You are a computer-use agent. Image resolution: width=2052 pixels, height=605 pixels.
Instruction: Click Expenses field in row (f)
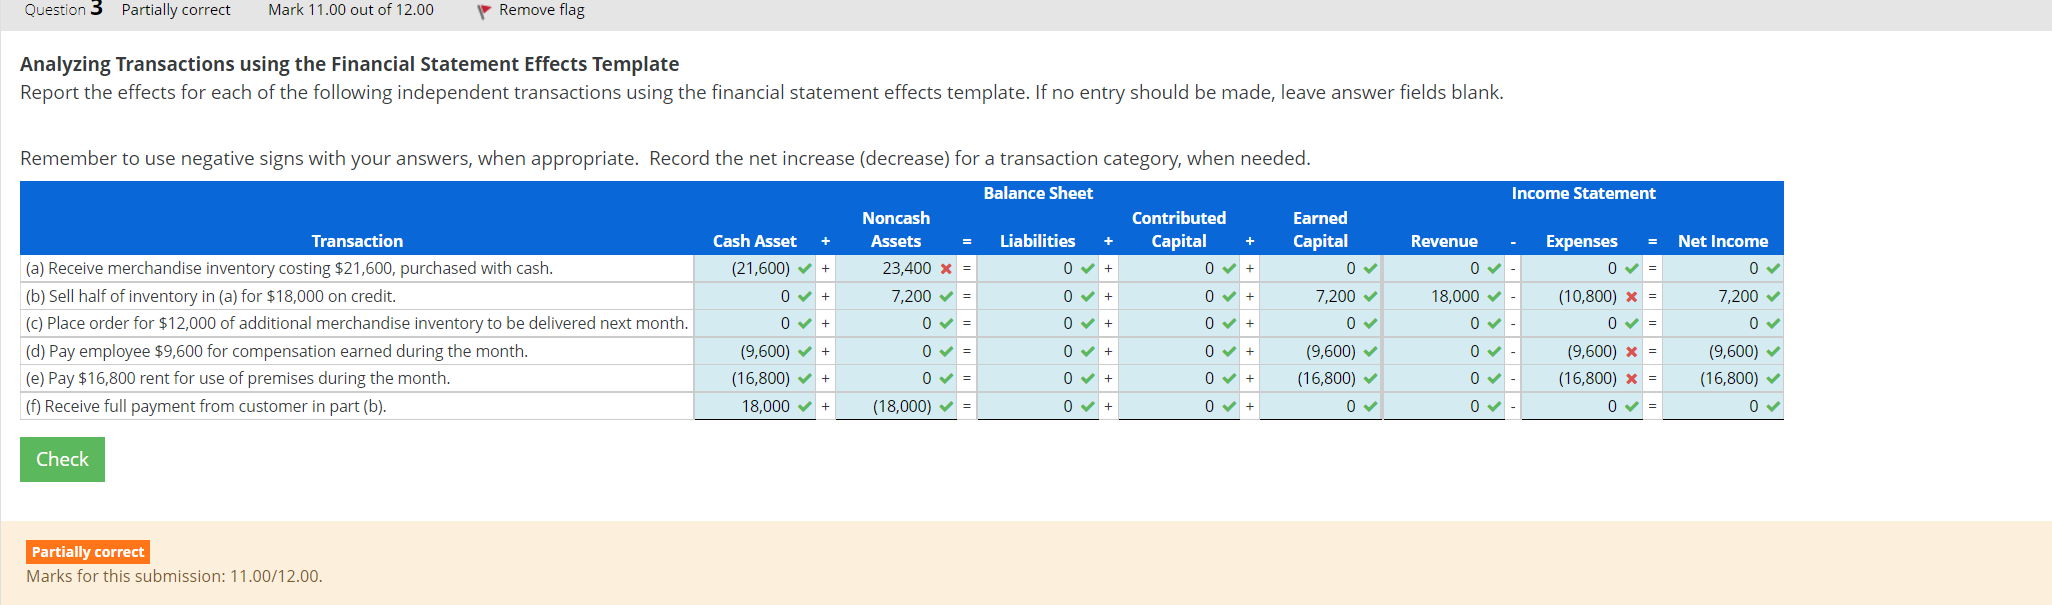[1581, 406]
